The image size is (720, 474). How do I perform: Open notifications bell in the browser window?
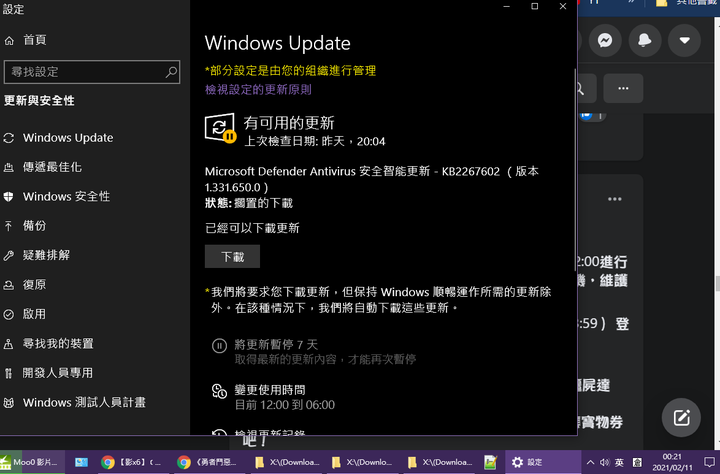point(645,40)
